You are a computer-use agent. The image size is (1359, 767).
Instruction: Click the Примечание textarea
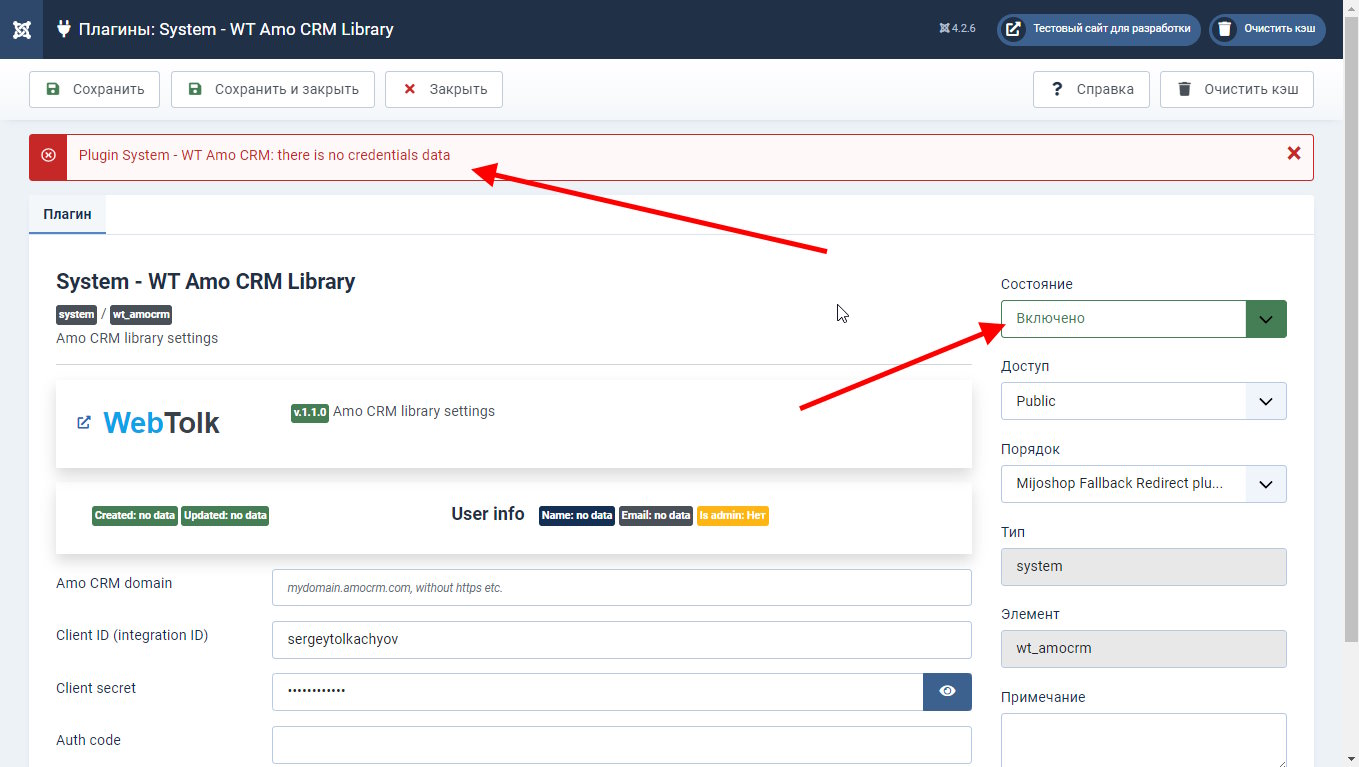pos(1143,740)
